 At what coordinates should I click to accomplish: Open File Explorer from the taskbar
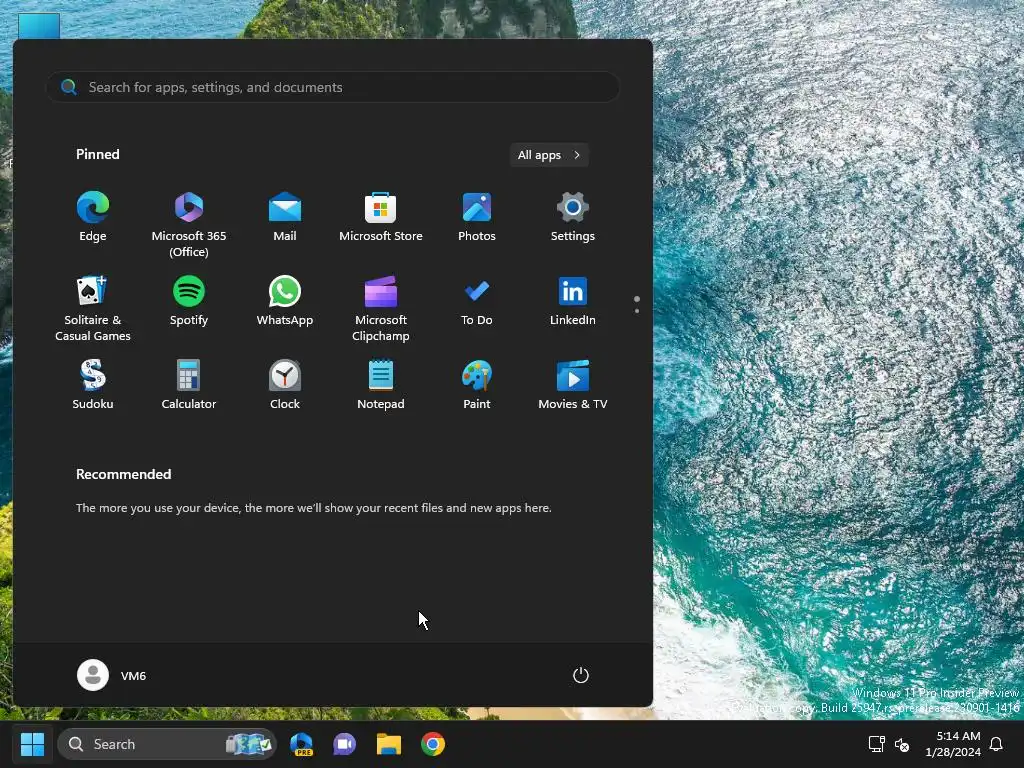(x=389, y=744)
